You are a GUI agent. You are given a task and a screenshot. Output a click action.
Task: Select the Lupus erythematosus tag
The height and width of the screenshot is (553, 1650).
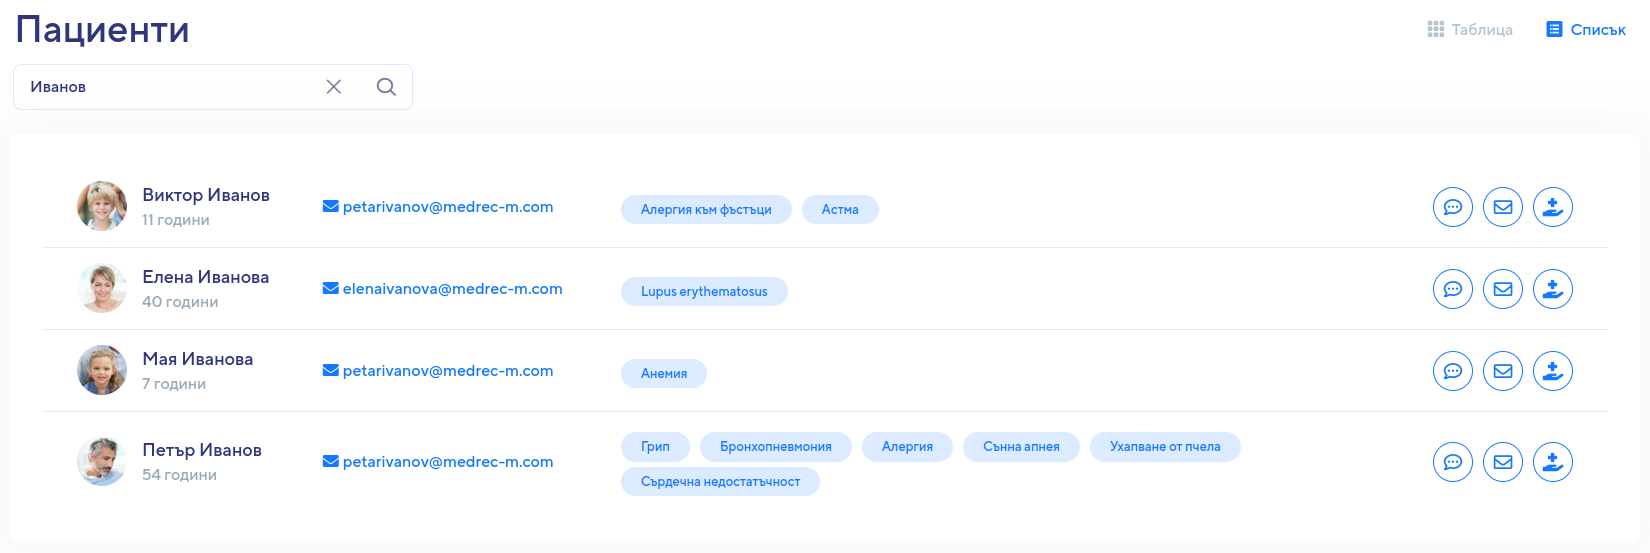pyautogui.click(x=704, y=291)
